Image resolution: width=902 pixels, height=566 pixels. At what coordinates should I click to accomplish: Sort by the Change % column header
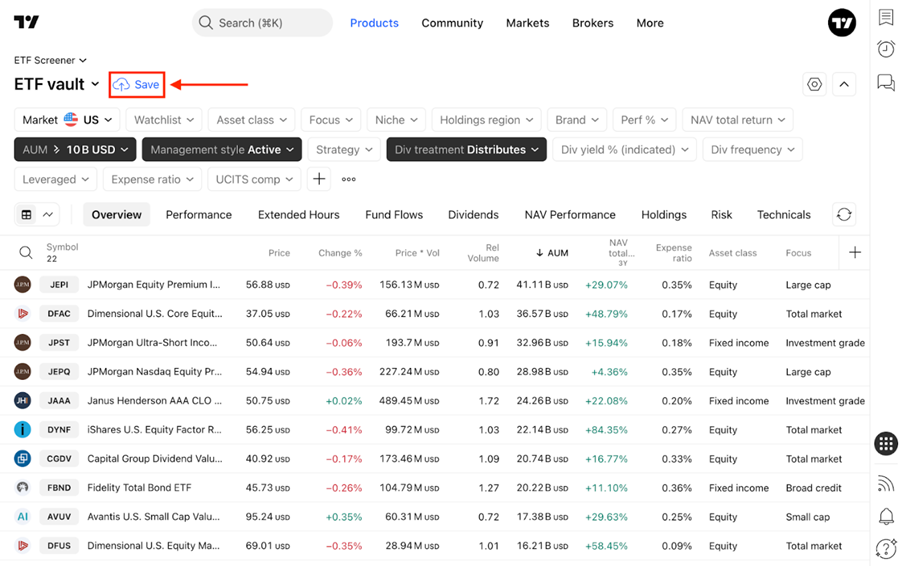(340, 253)
